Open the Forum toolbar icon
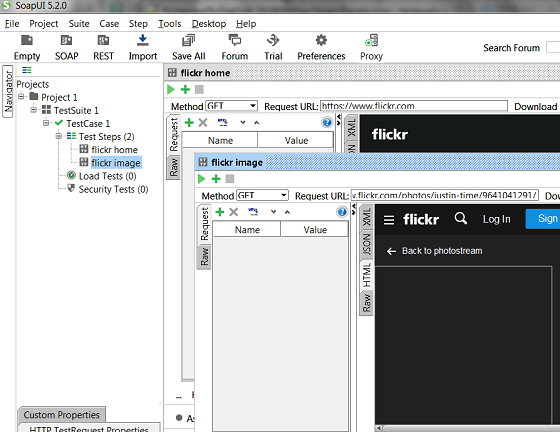The width and height of the screenshot is (560, 432). [235, 47]
